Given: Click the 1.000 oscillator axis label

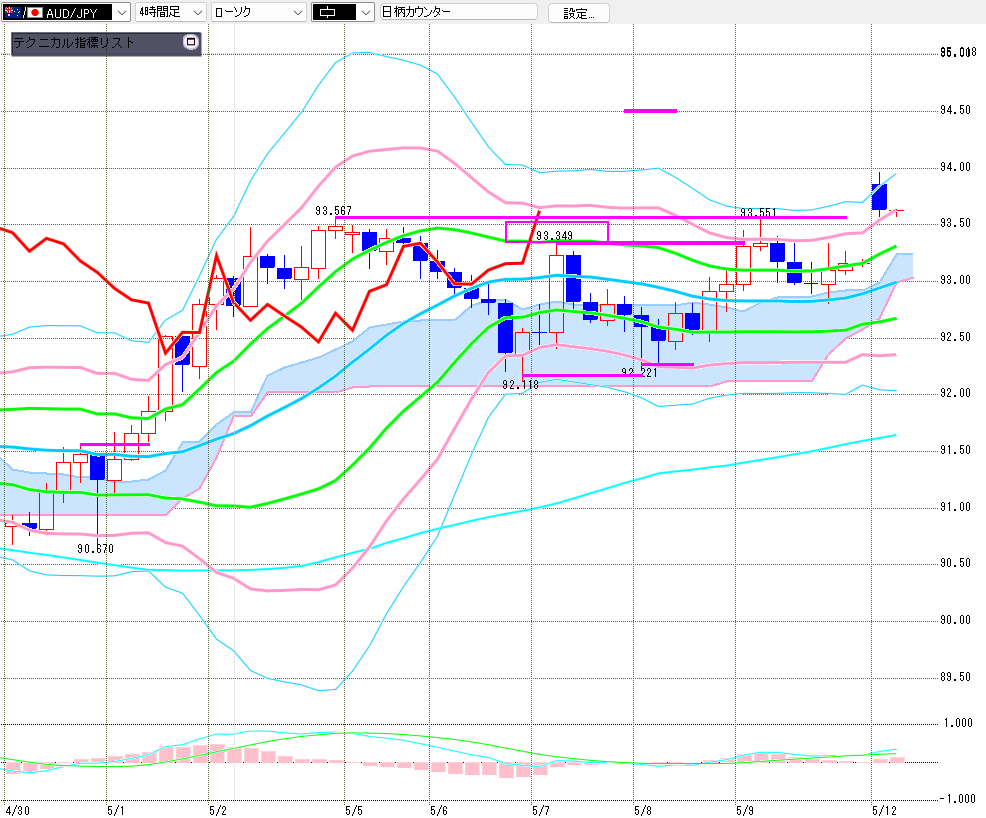Looking at the screenshot, I should (x=958, y=723).
